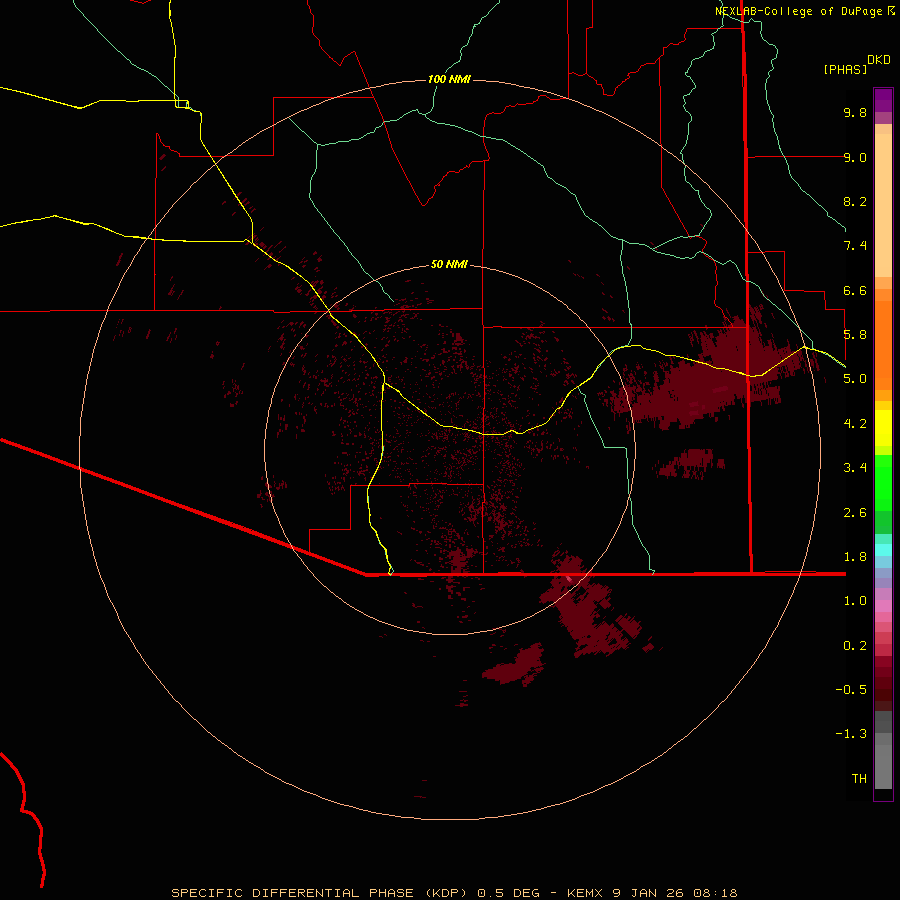
Task: Click the 0.2 value on color scale
Action: pos(855,646)
